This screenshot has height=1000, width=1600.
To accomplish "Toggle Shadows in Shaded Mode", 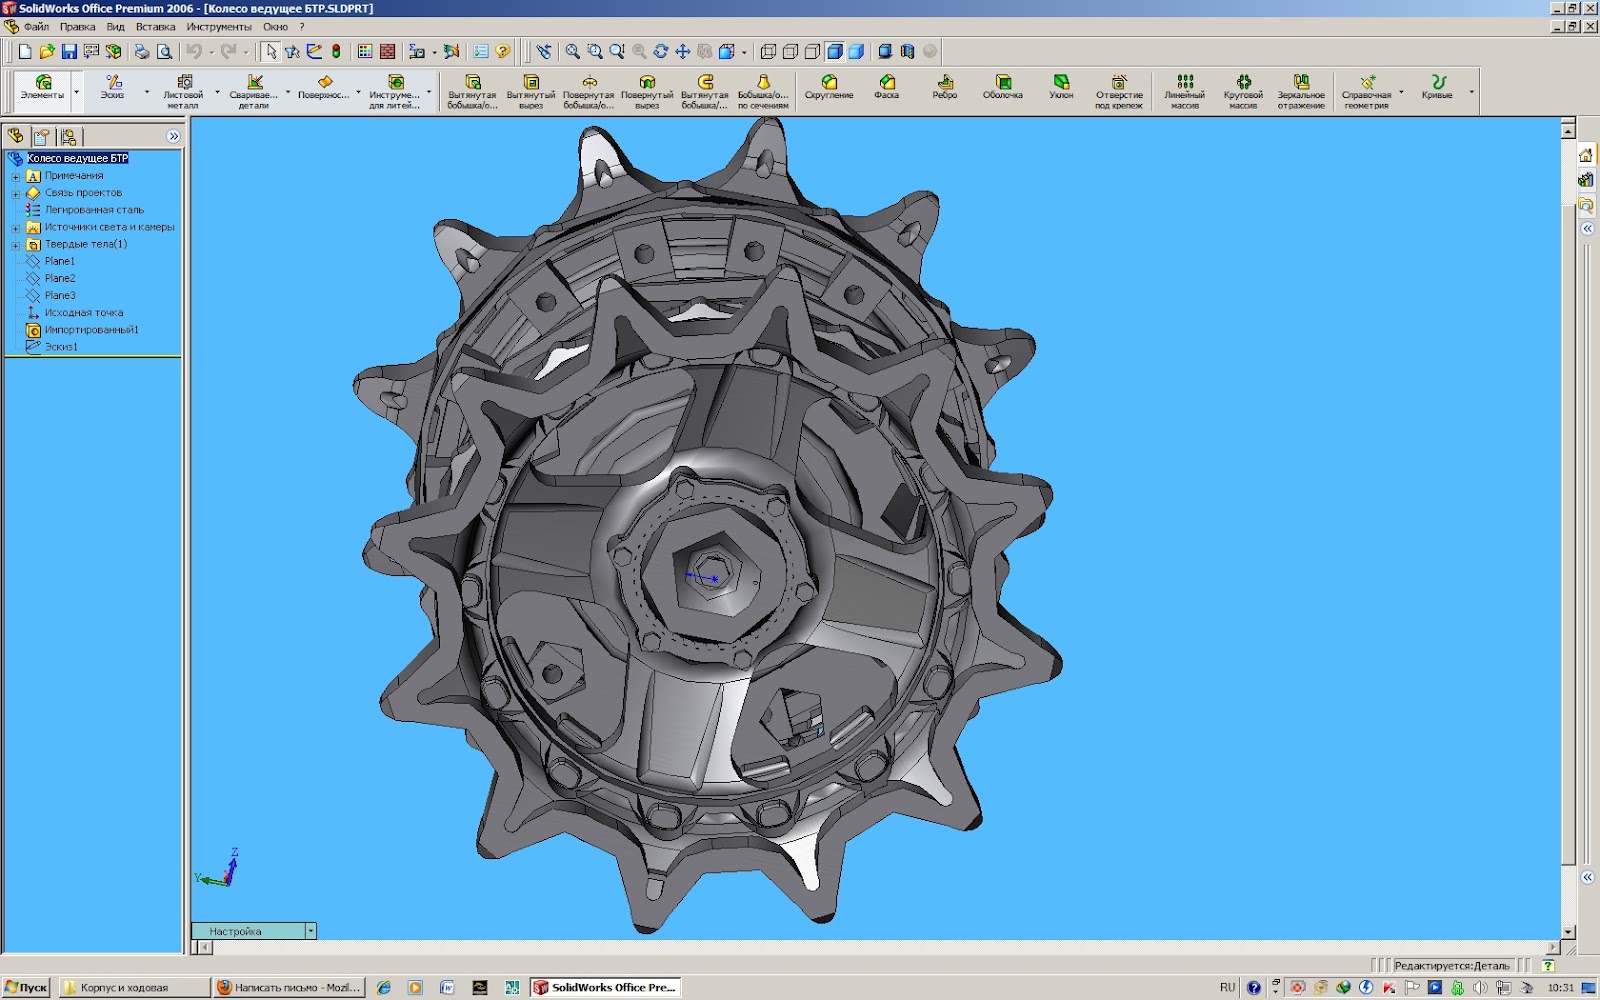I will [x=885, y=51].
